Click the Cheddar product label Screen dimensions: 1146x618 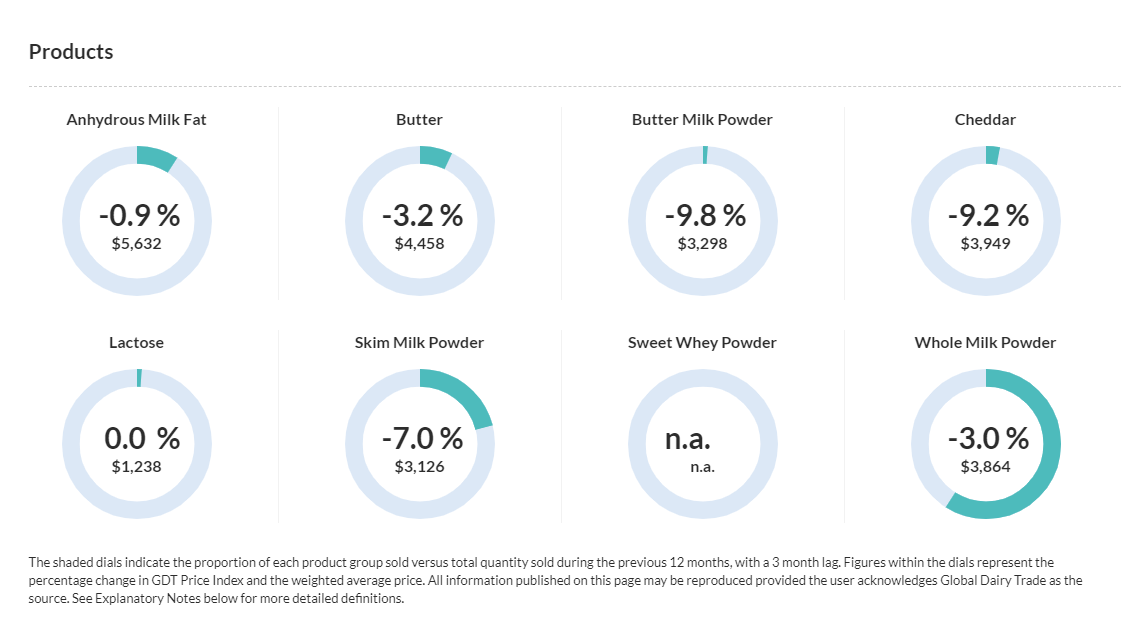985,120
